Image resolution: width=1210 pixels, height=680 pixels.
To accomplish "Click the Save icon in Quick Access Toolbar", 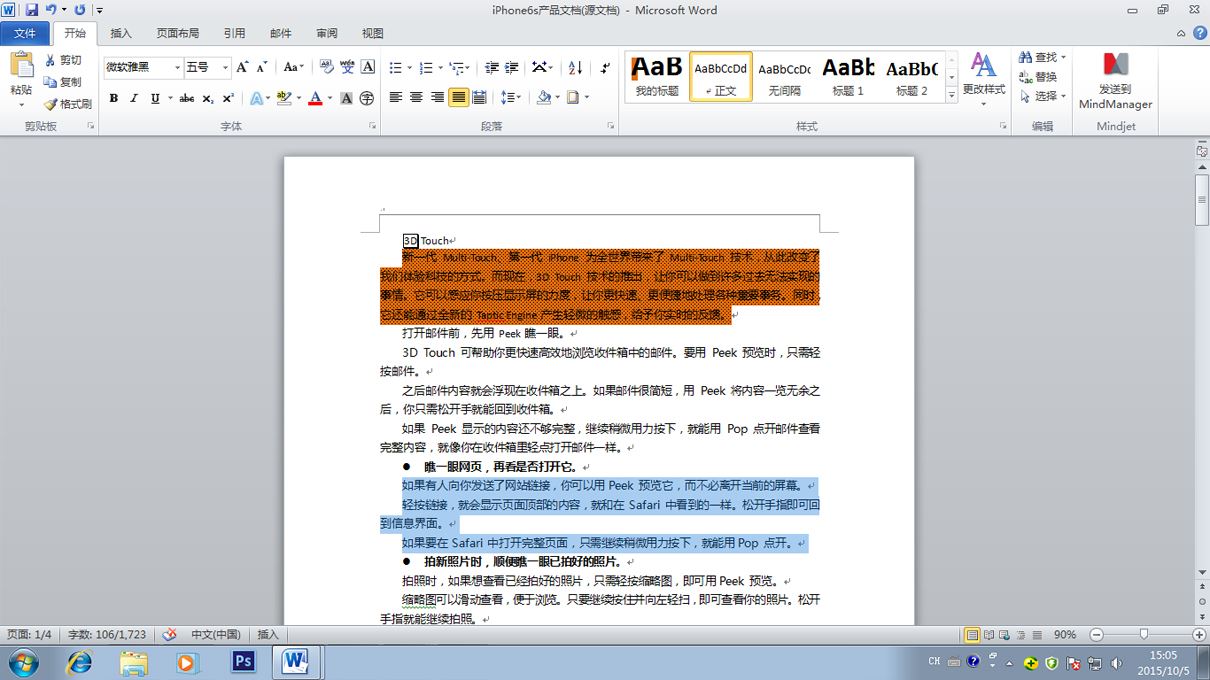I will [x=31, y=10].
